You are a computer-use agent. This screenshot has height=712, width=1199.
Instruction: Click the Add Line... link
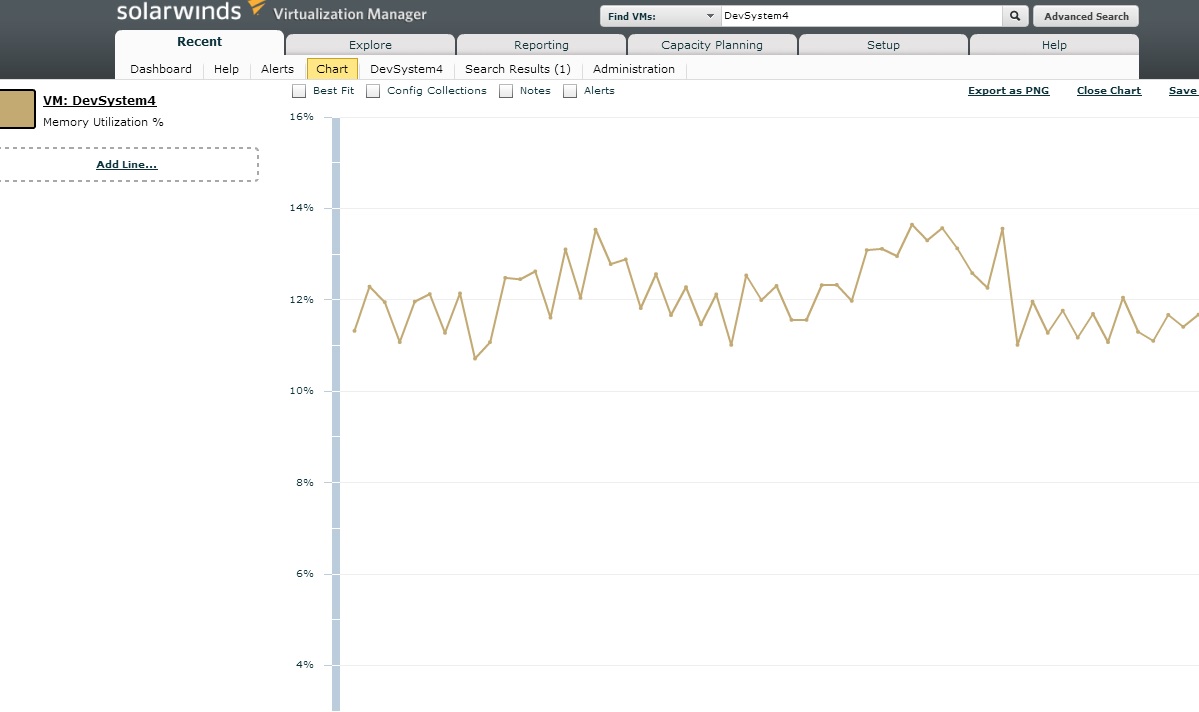127,164
